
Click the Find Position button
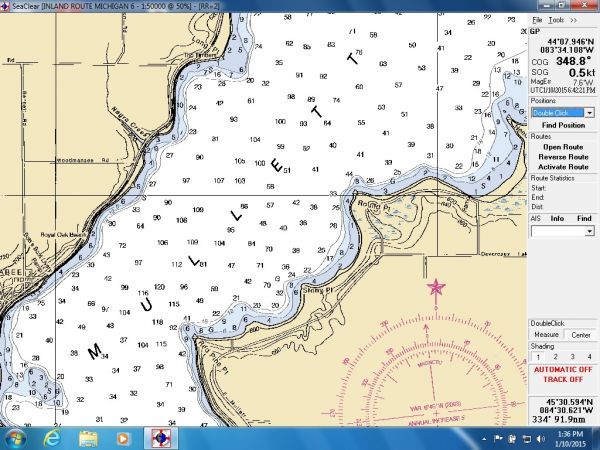[563, 125]
